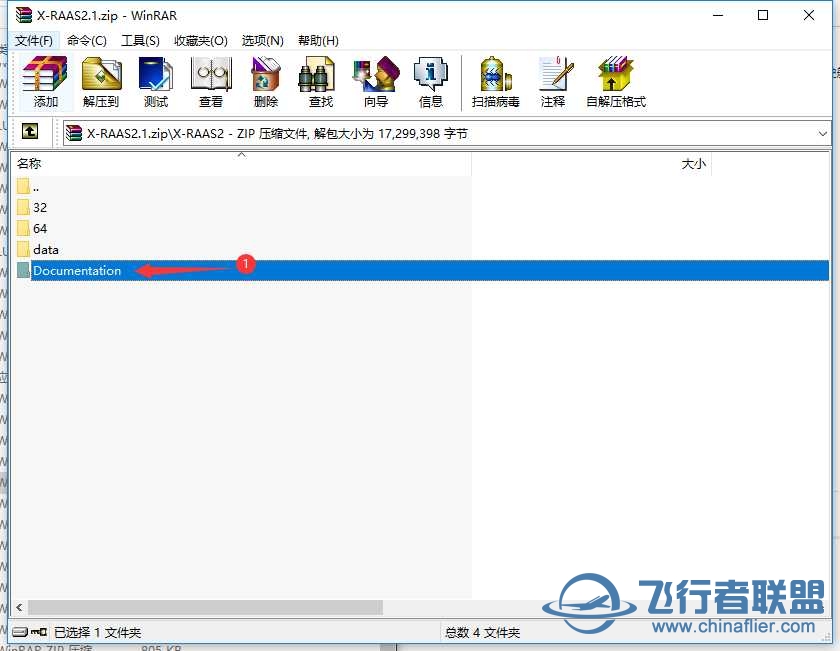Open the 注释 (Comment) tool
840x651 pixels.
pyautogui.click(x=553, y=81)
